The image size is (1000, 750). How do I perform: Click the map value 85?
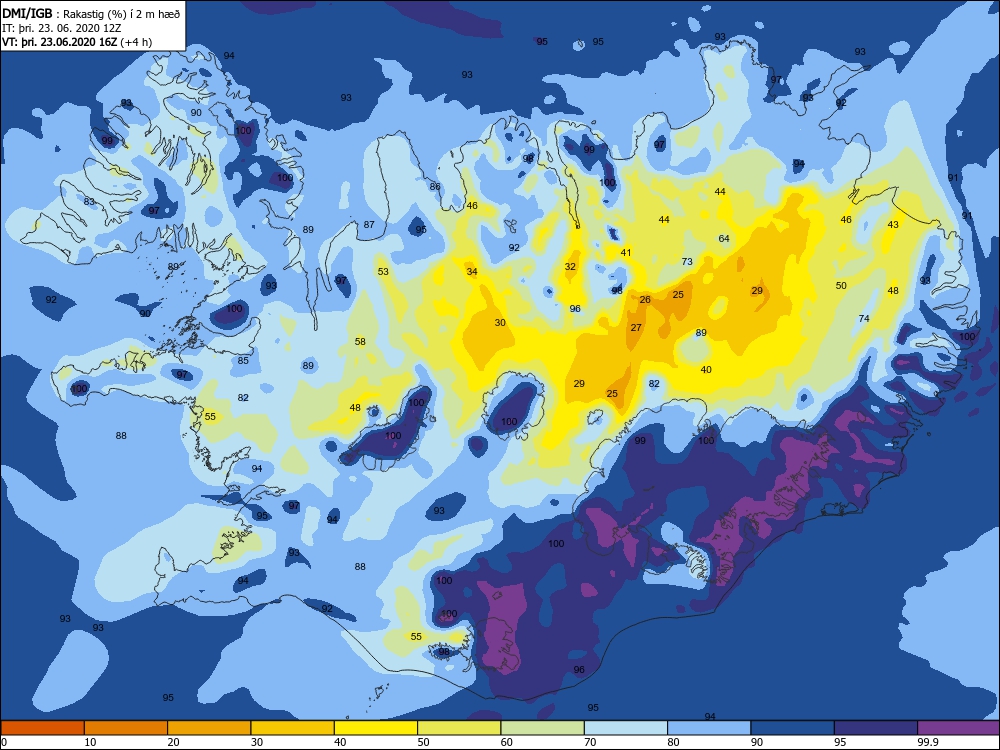243,361
